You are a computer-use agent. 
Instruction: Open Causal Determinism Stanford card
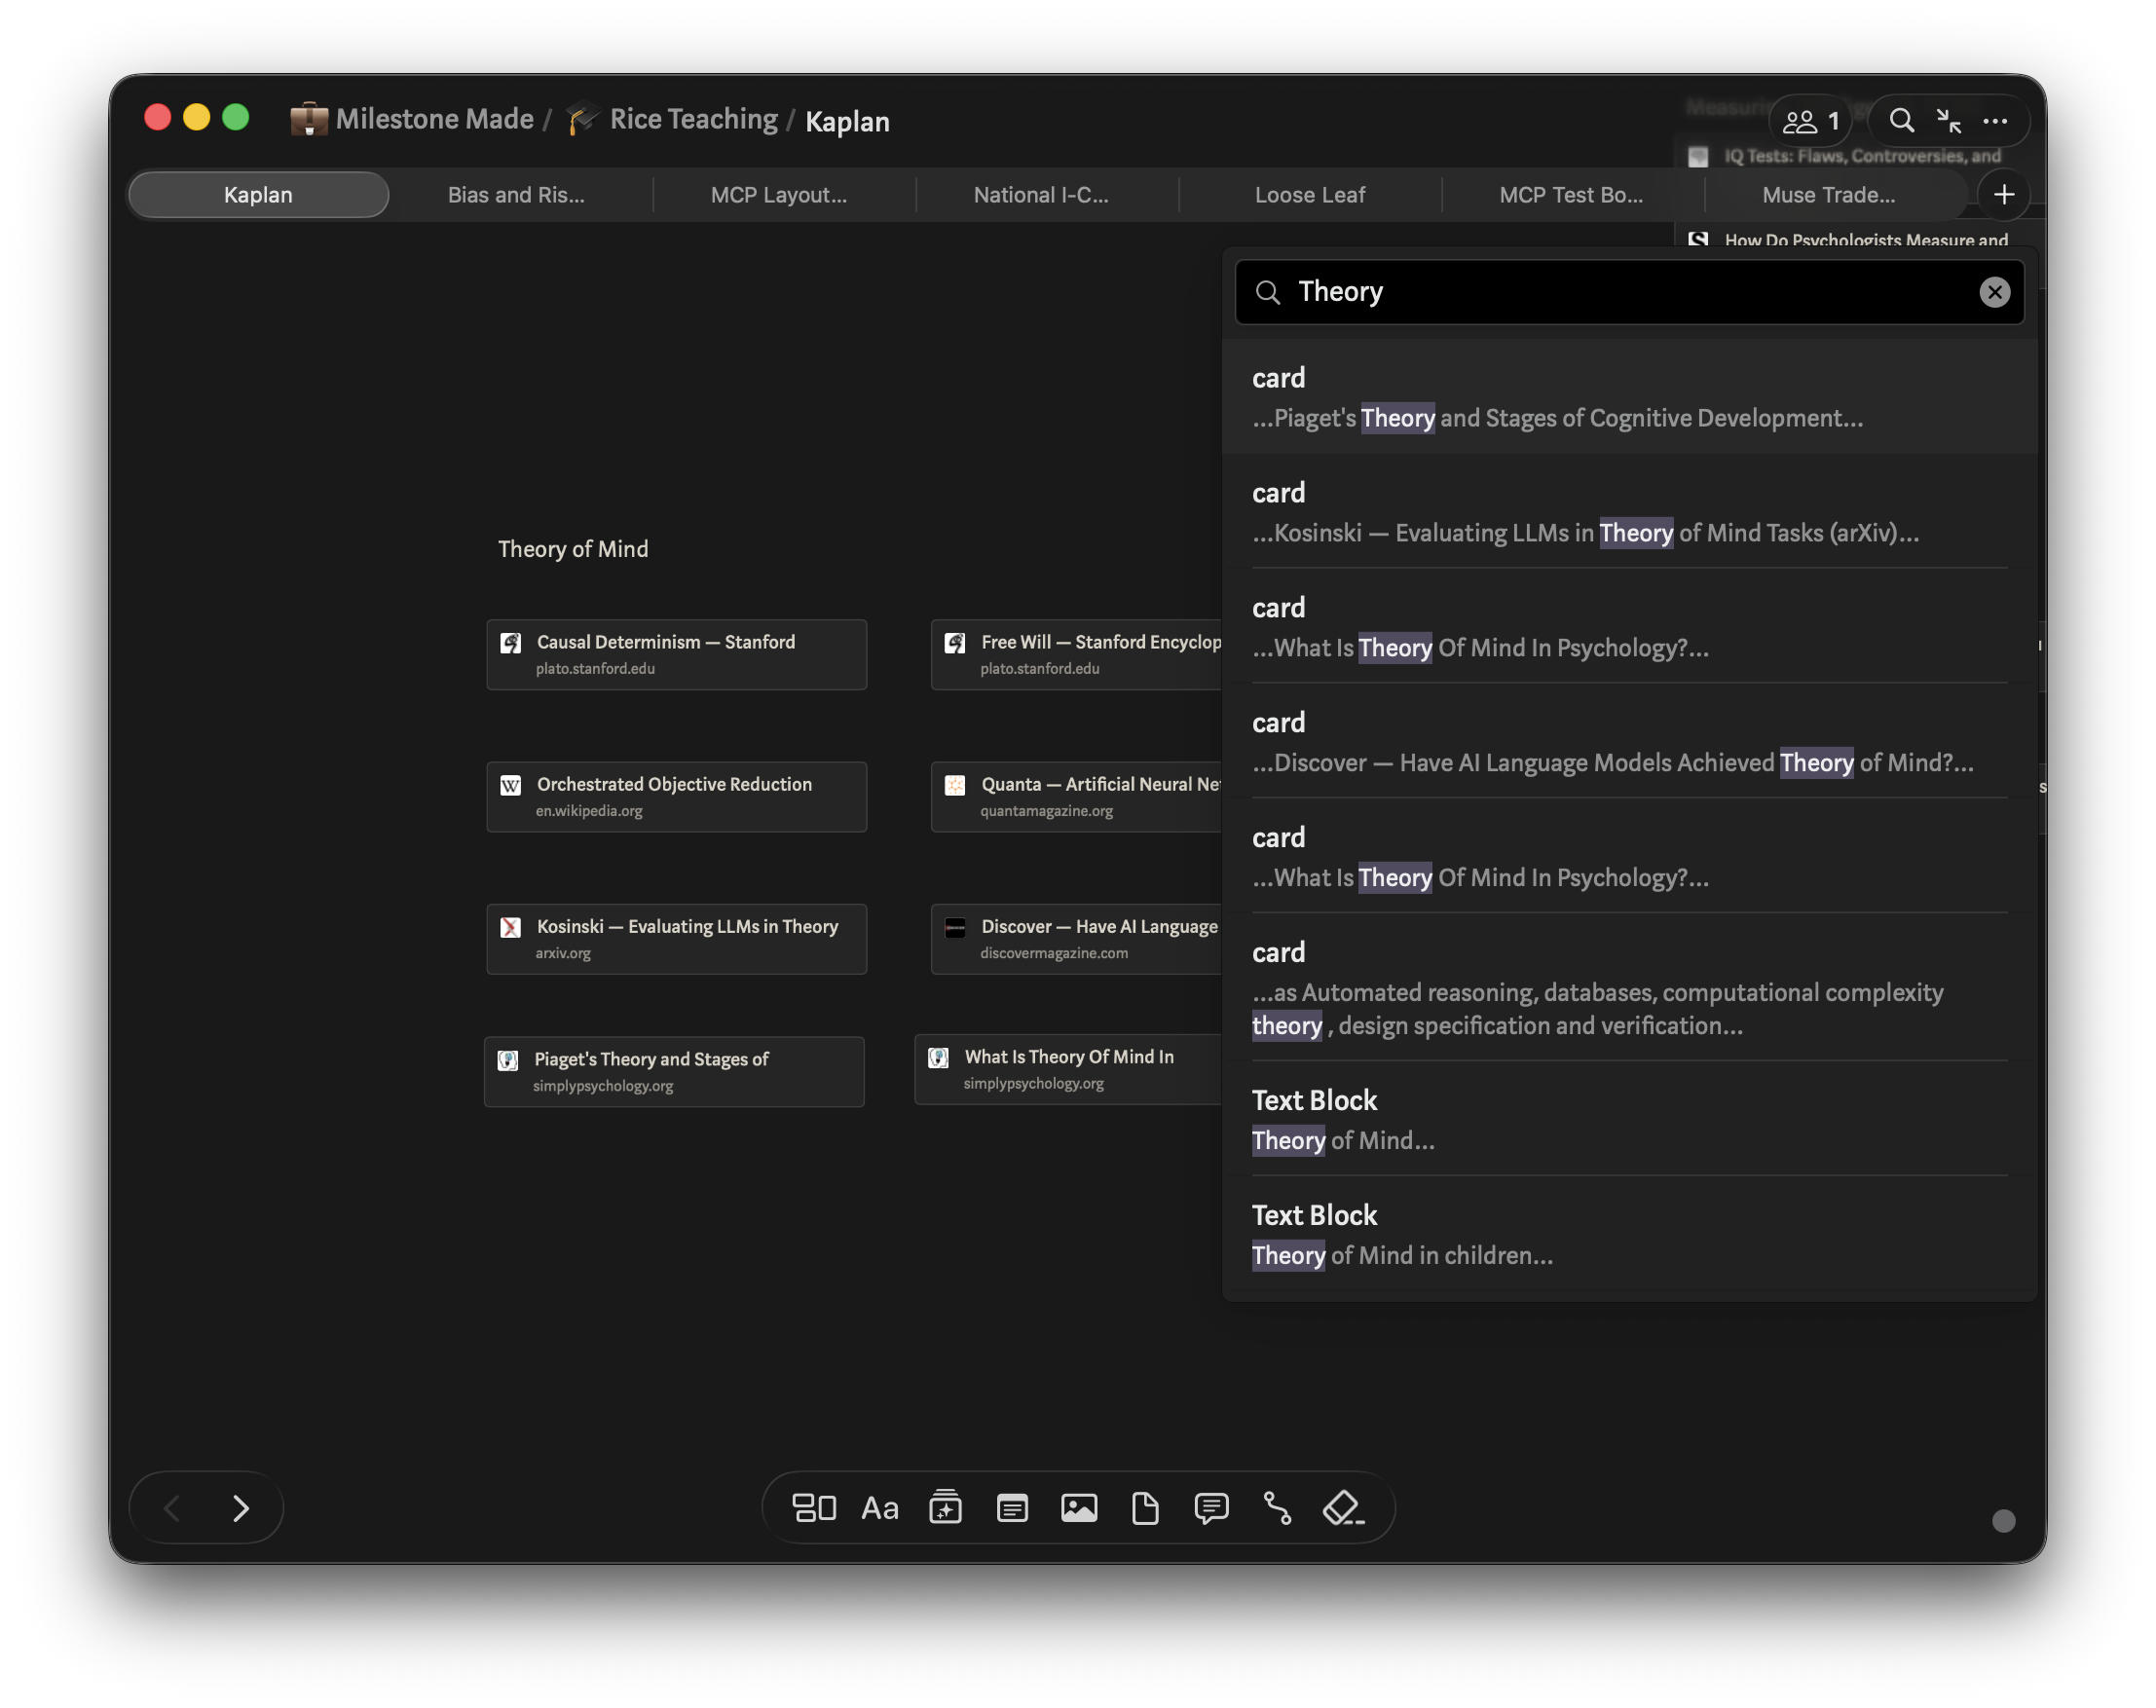(x=676, y=654)
